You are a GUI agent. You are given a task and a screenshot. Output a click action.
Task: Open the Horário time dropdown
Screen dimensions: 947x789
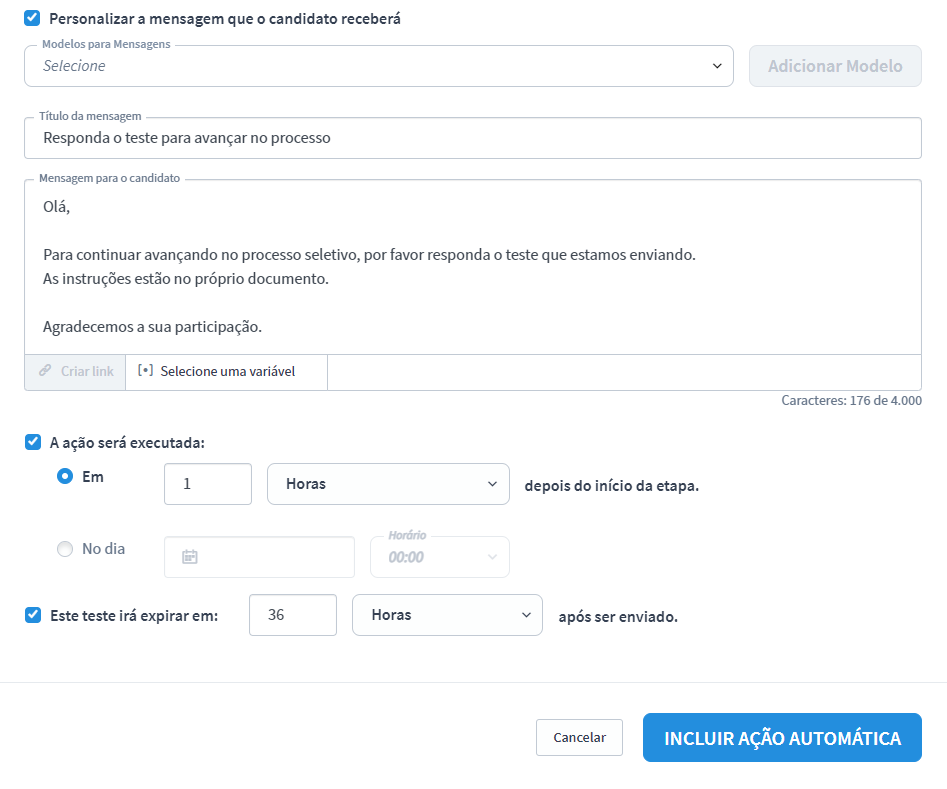[x=440, y=557]
